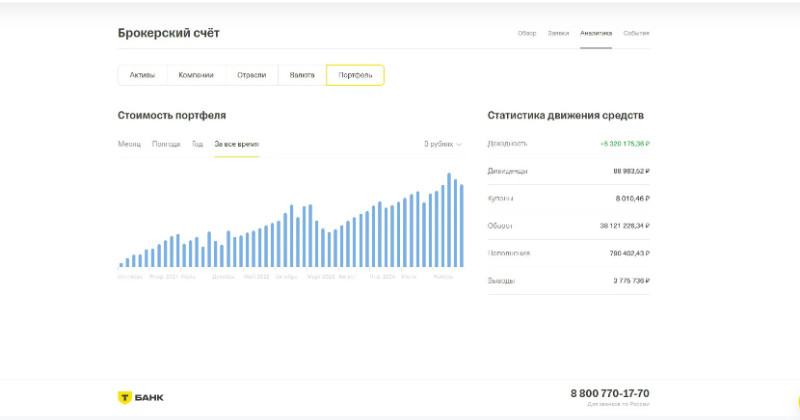800x420 pixels.
Task: Select the Год time period
Action: tap(198, 144)
